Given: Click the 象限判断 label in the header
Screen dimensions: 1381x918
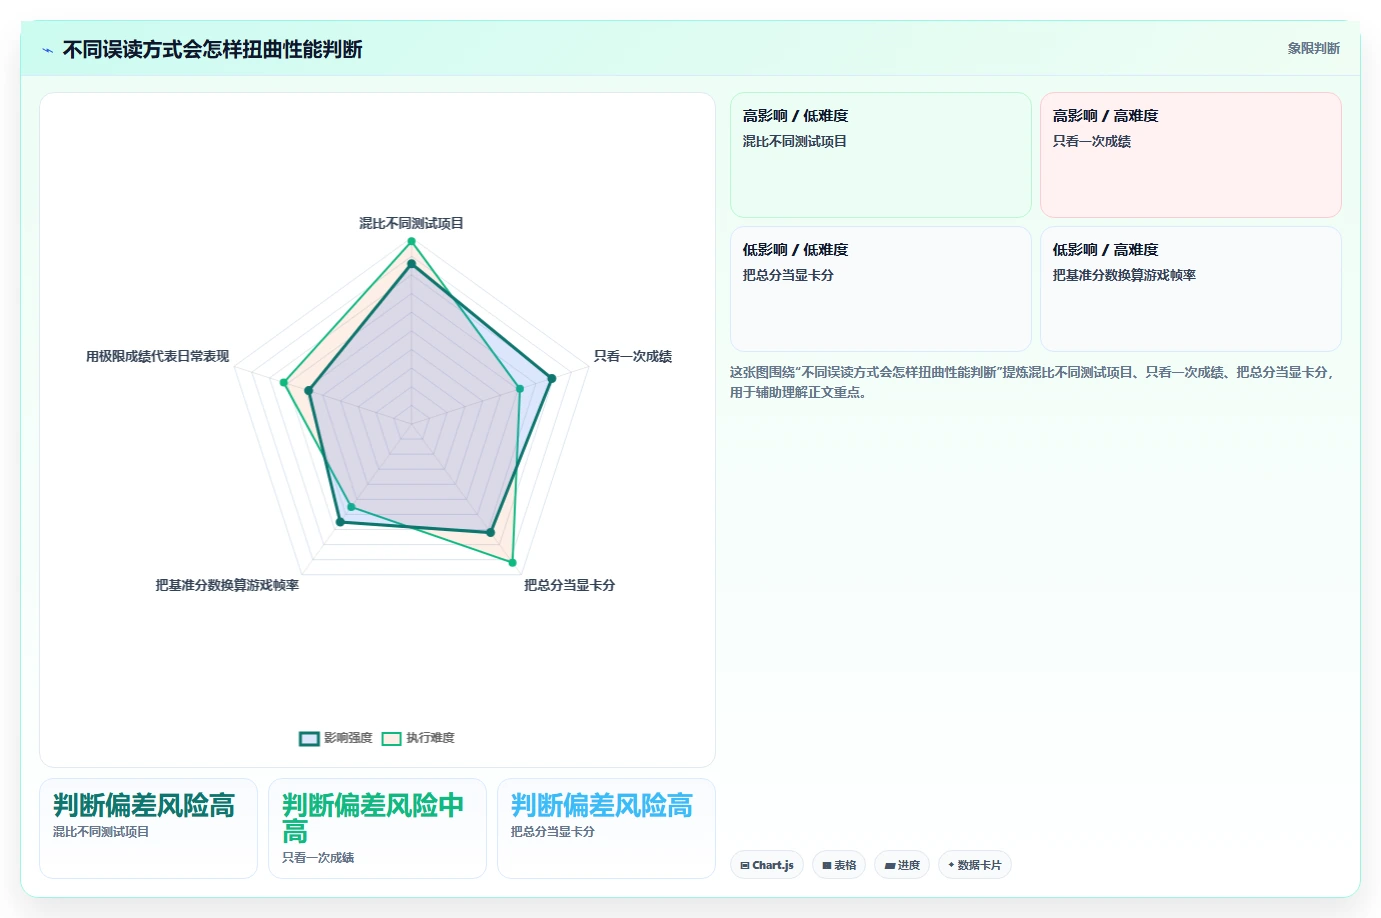Looking at the screenshot, I should point(1313,48).
